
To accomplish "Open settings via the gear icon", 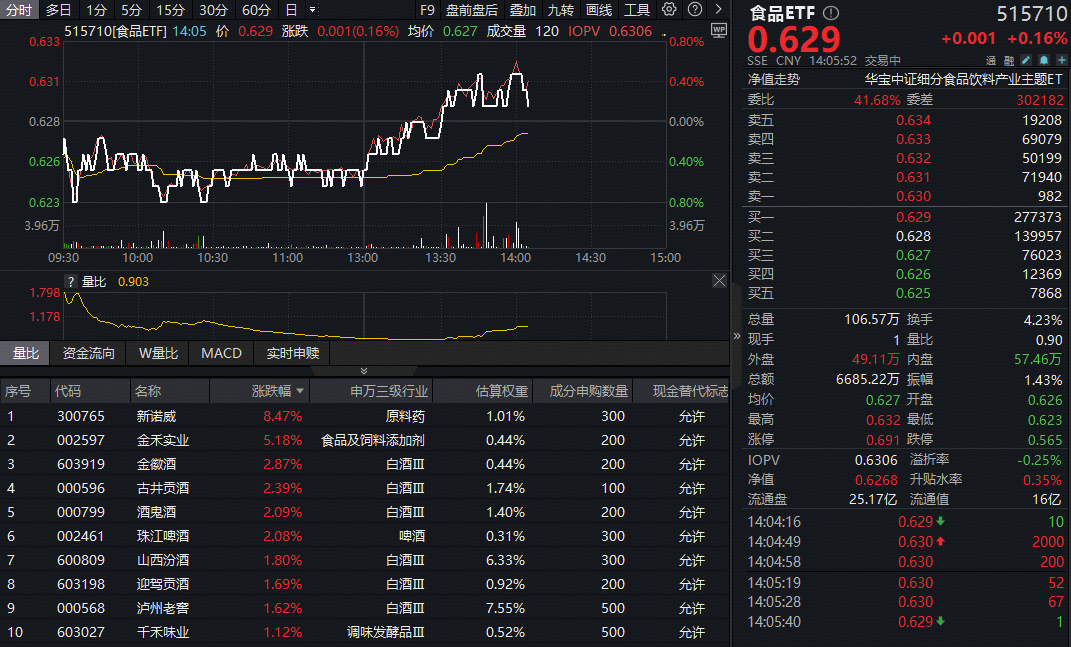I will point(668,9).
